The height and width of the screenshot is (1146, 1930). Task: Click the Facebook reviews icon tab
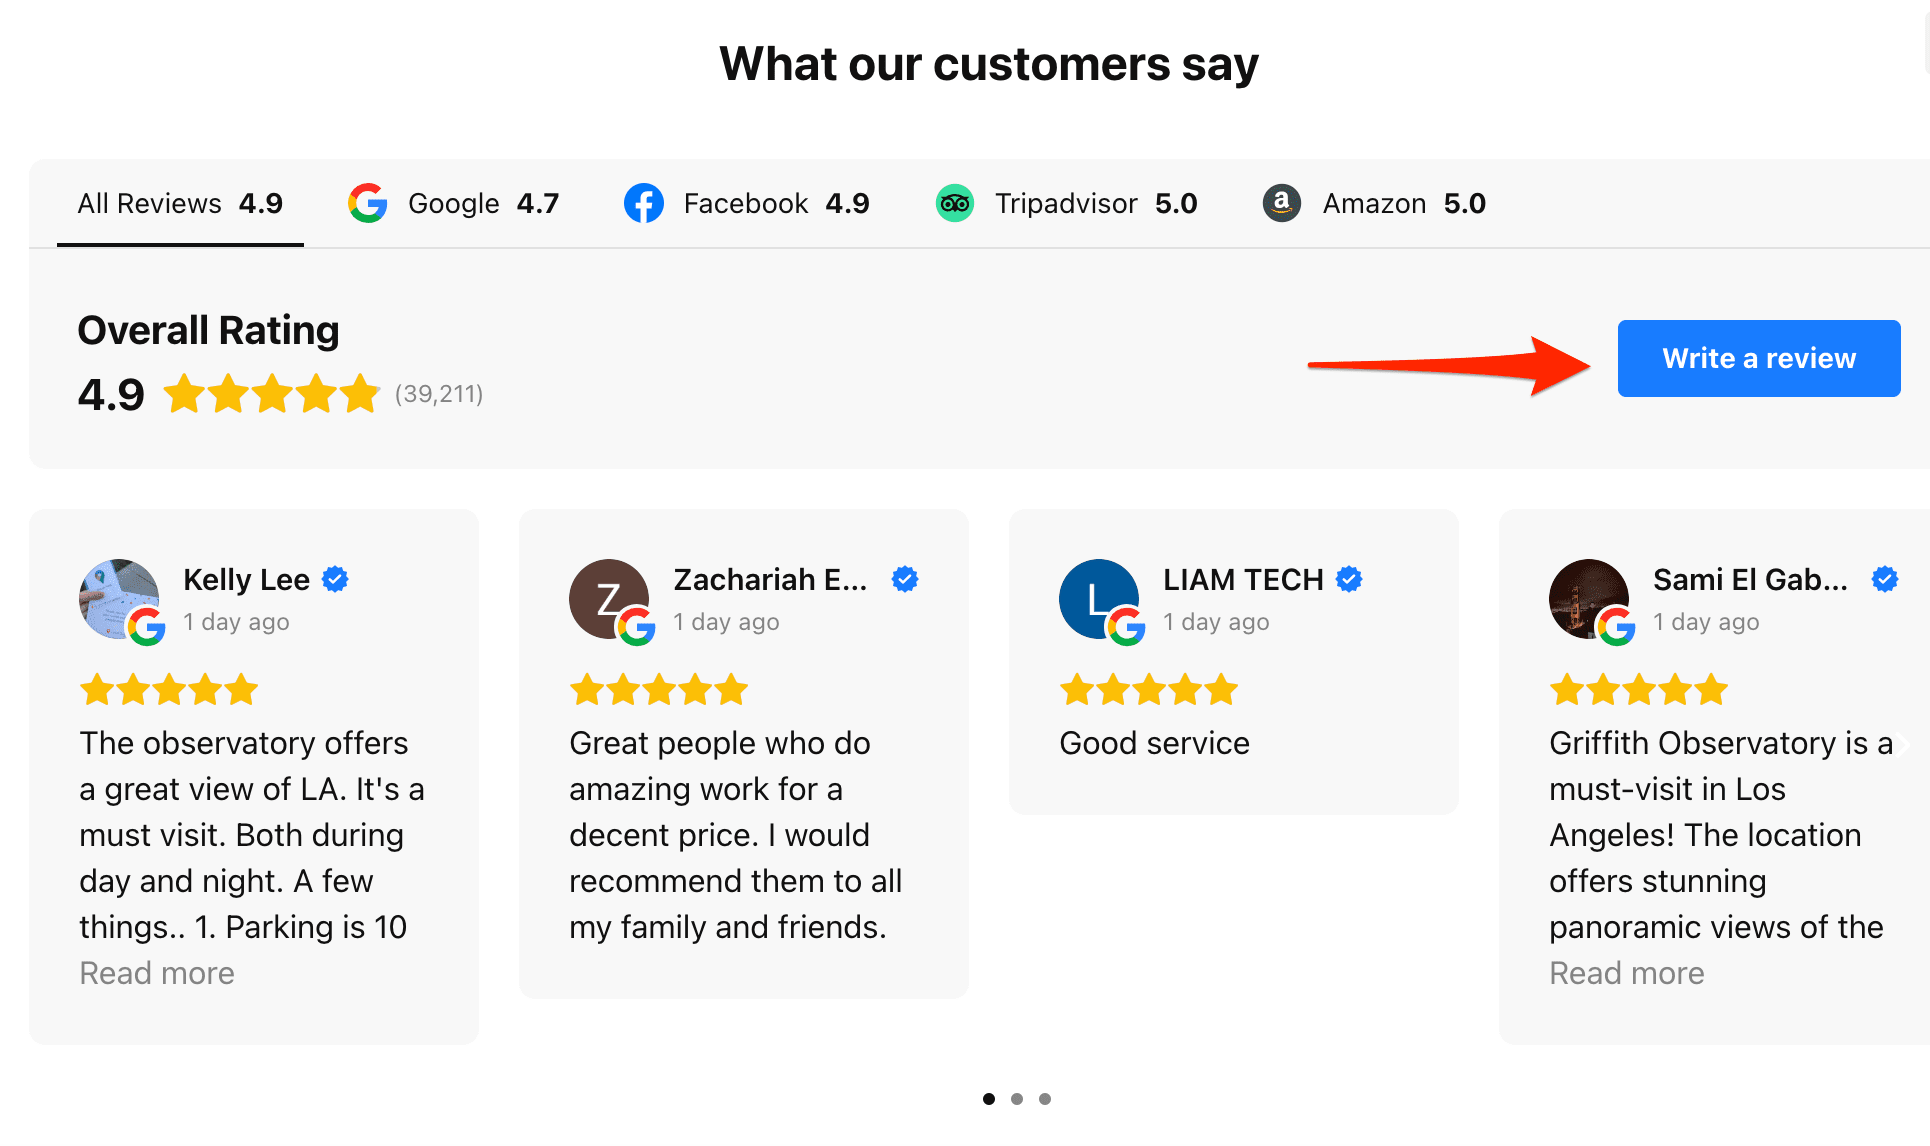[642, 203]
